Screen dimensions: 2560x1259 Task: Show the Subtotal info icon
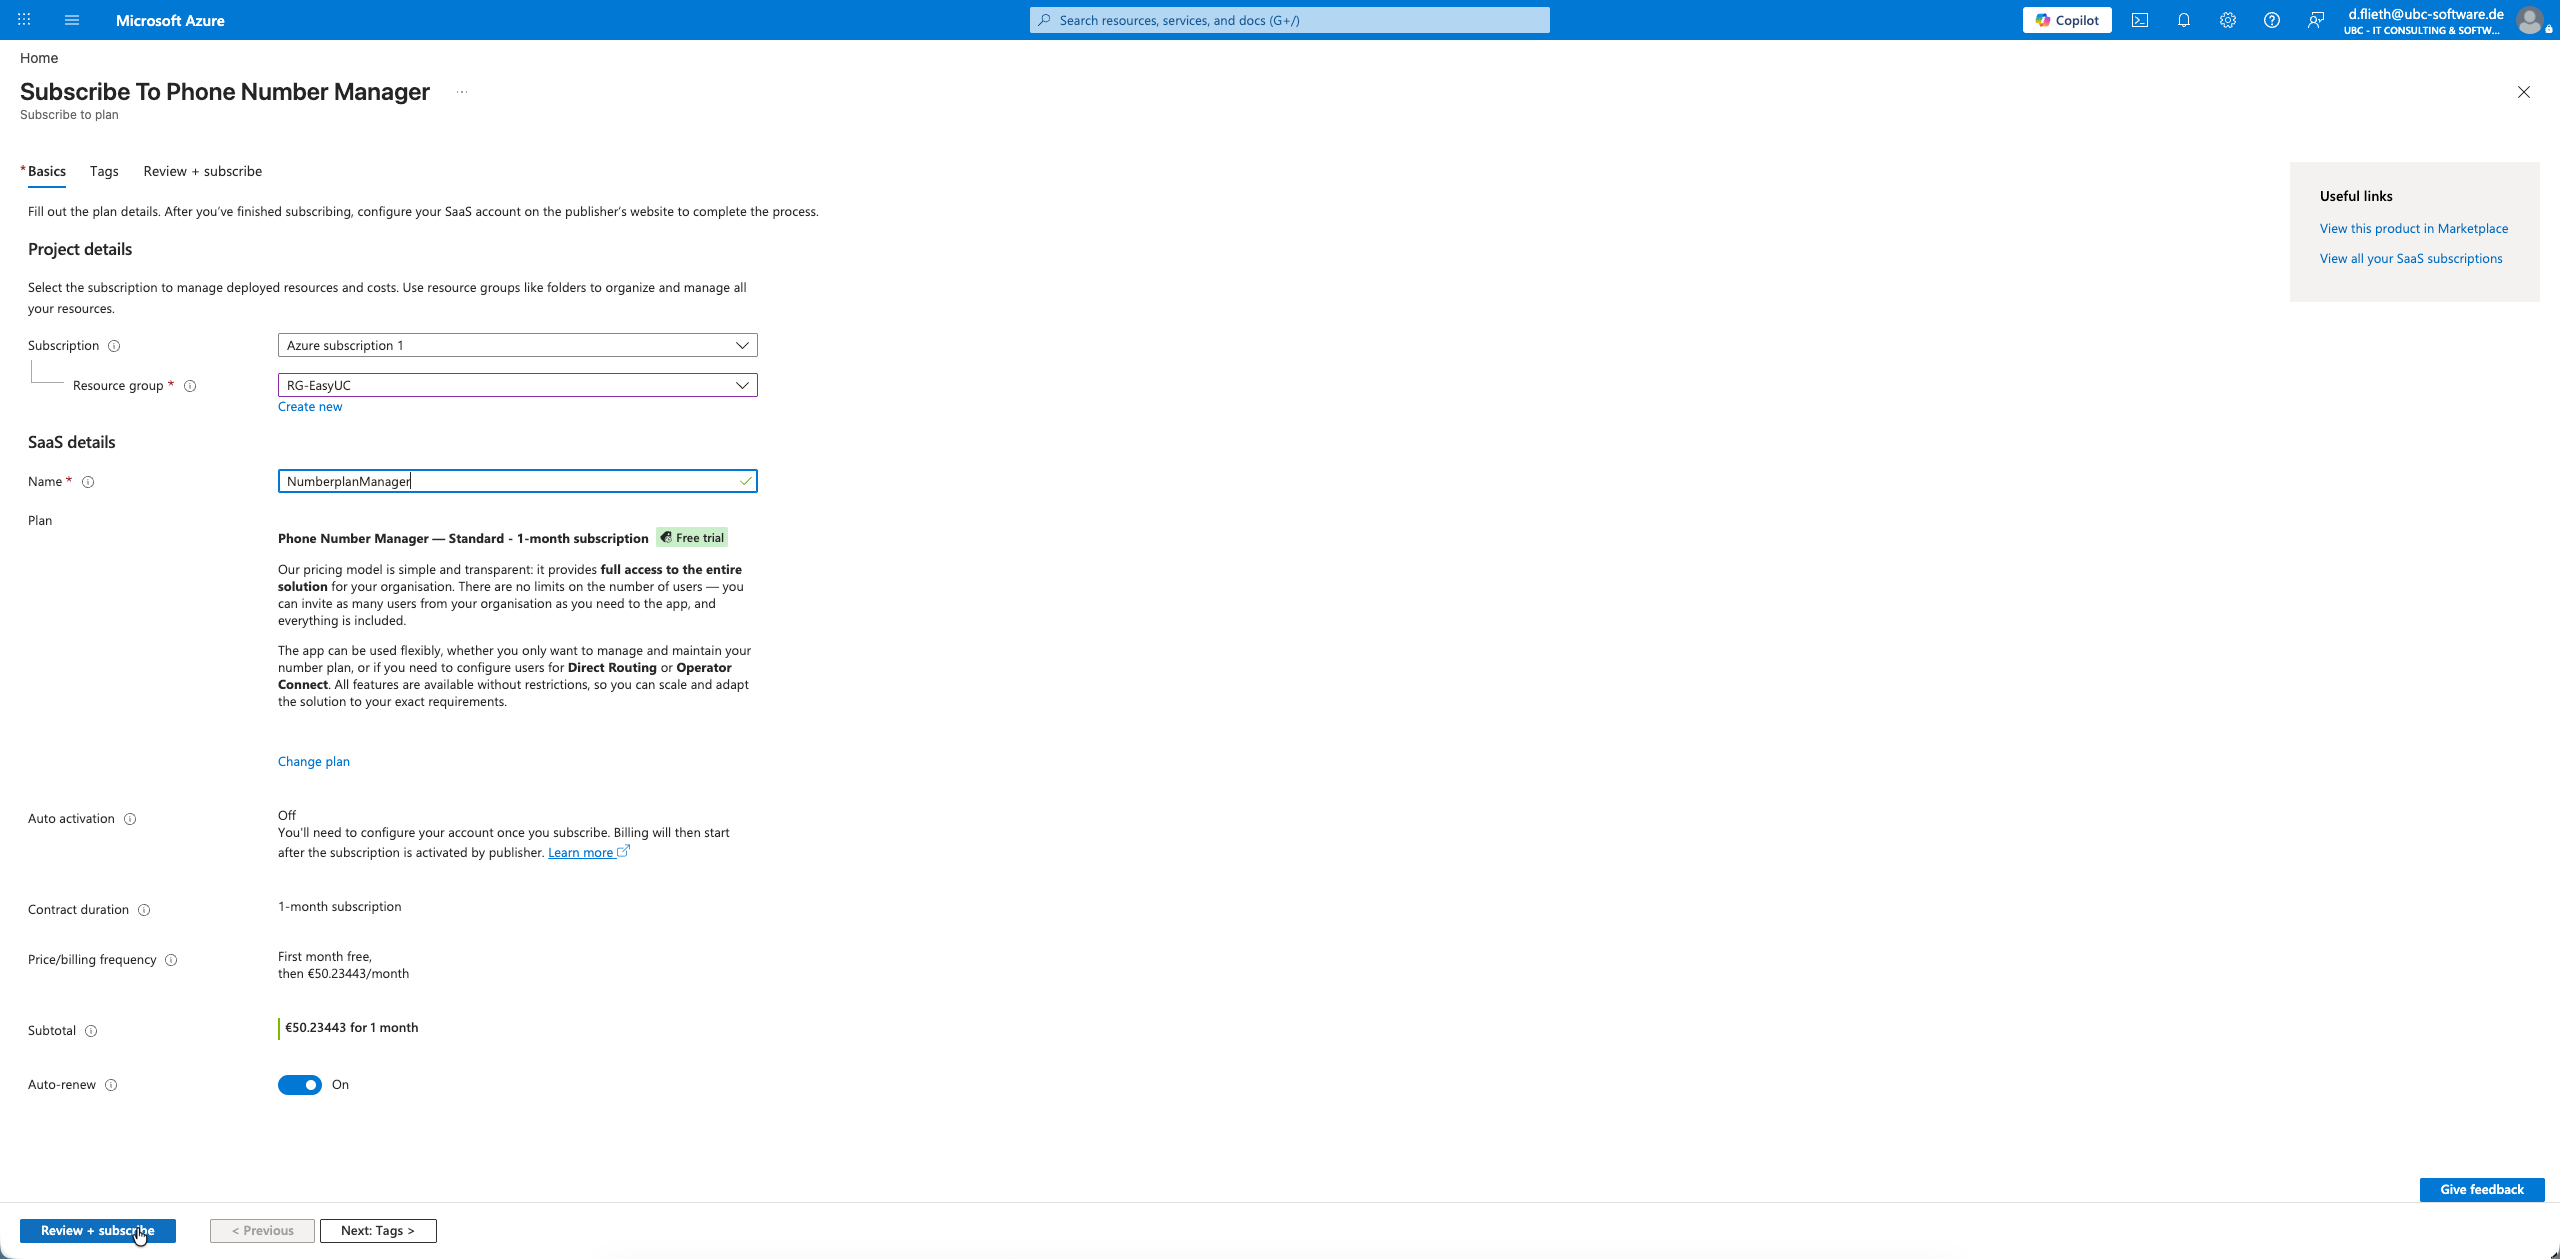coord(91,1031)
